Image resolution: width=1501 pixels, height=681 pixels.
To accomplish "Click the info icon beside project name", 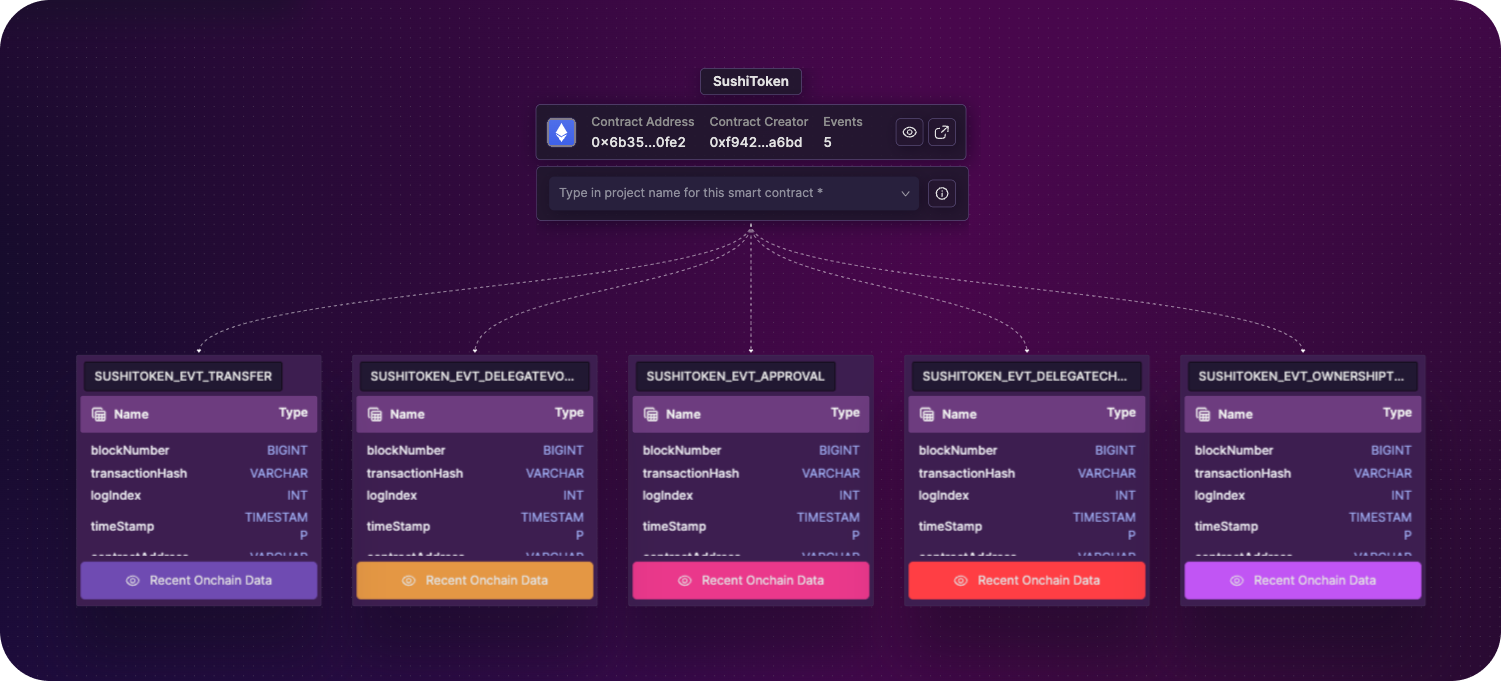I will click(941, 193).
